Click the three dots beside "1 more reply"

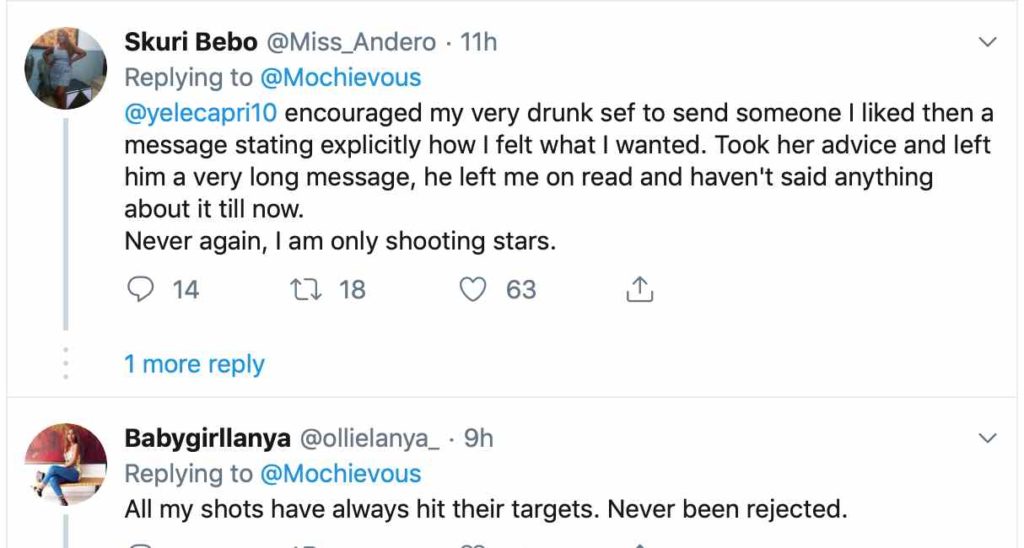point(66,364)
